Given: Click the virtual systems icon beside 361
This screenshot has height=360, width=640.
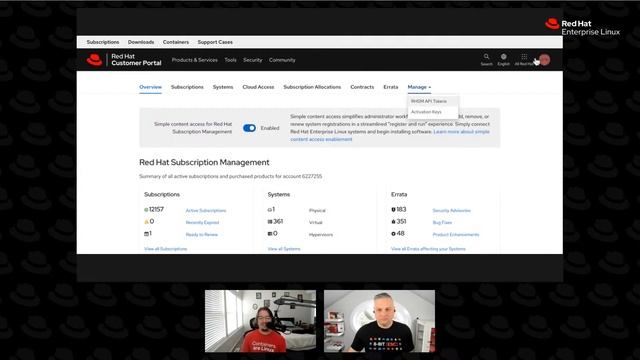Looking at the screenshot, I should 269,222.
